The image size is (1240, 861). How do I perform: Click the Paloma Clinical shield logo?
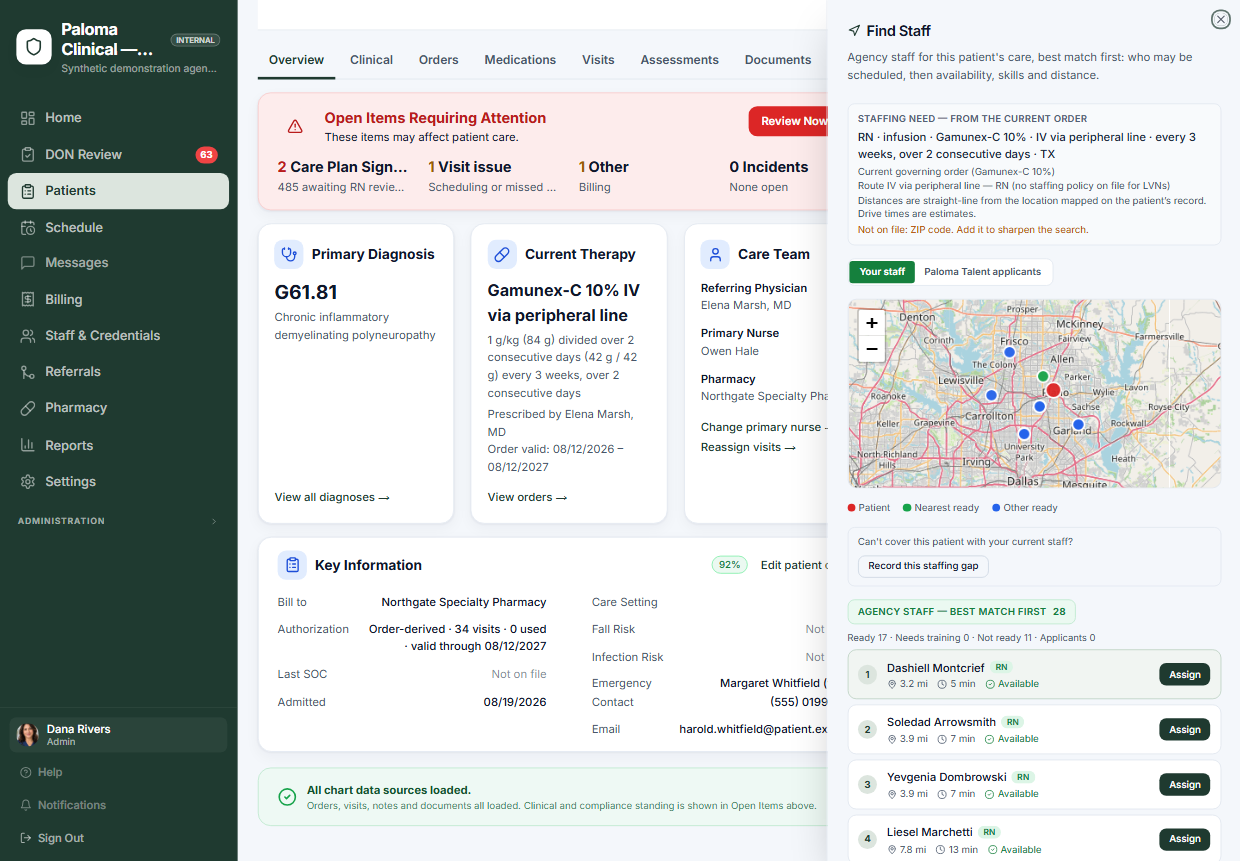34,47
